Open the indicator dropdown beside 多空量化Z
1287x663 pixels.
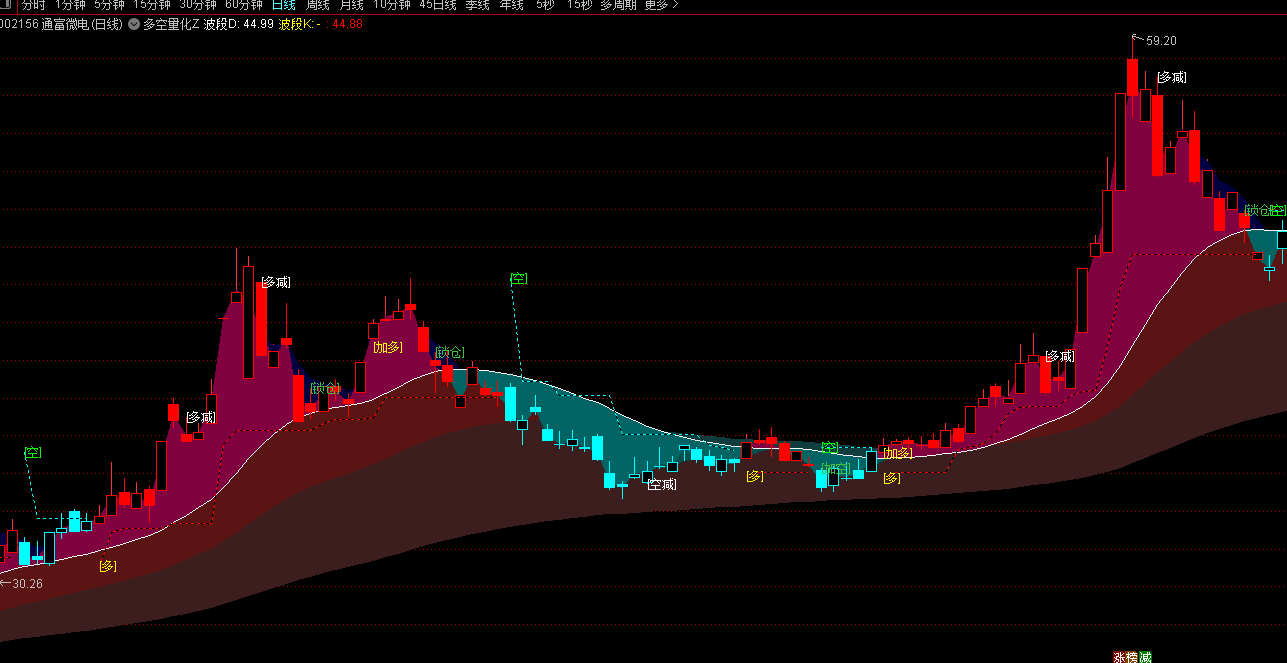(134, 24)
